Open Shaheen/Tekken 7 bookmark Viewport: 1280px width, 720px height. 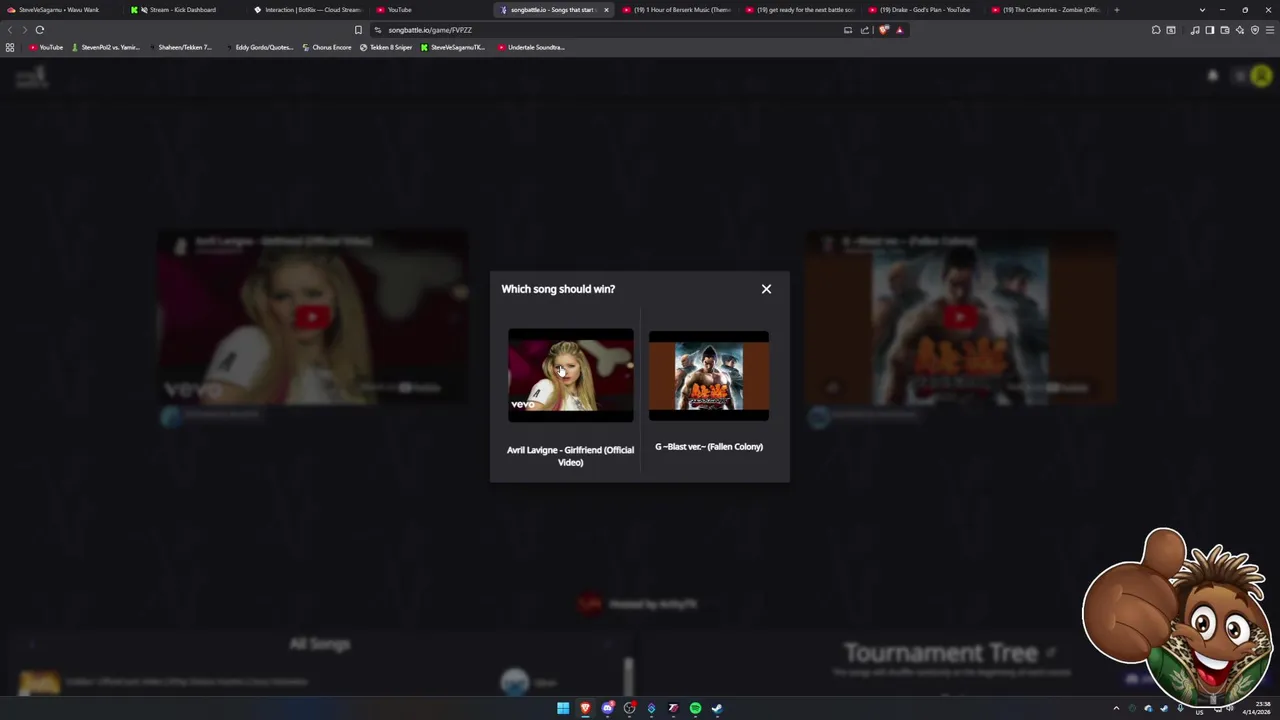pyautogui.click(x=180, y=47)
